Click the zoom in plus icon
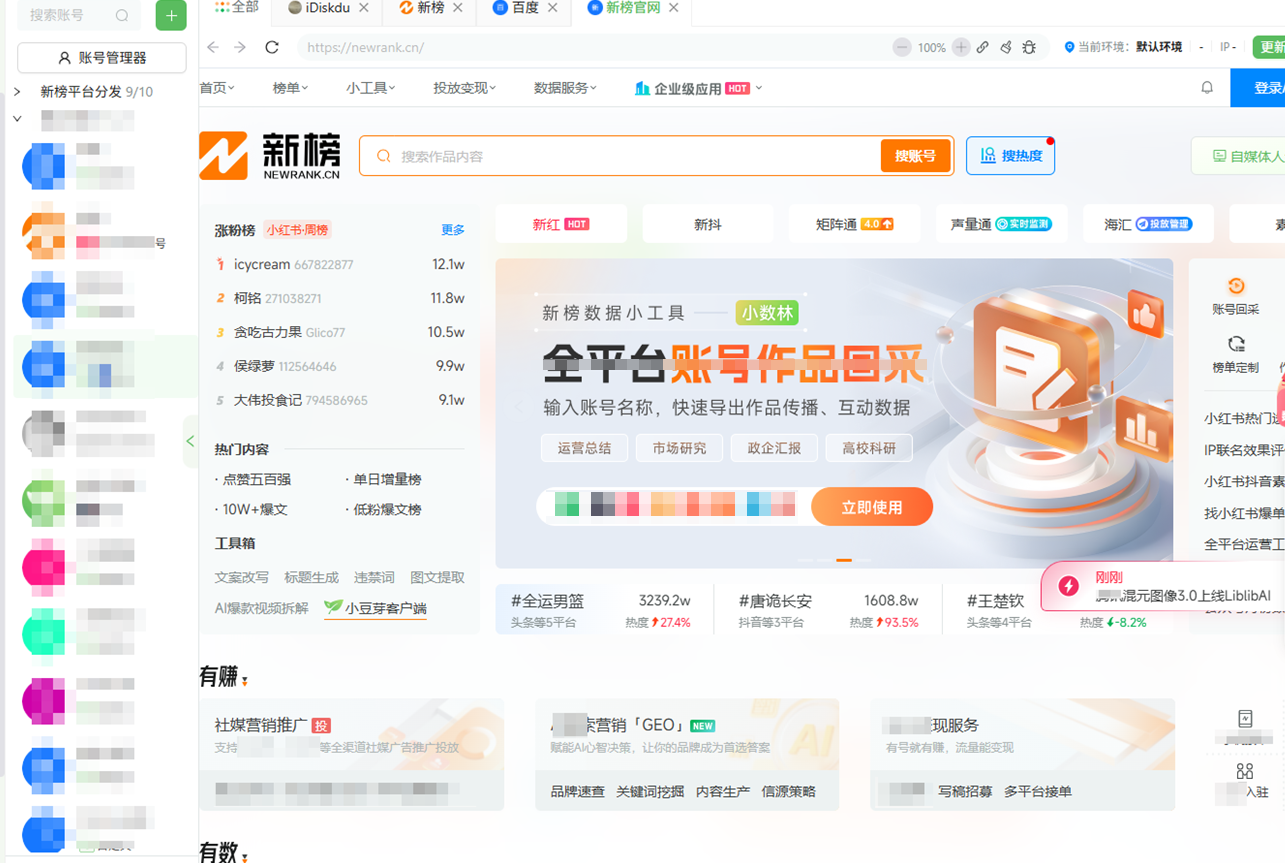The image size is (1285, 863). [961, 47]
